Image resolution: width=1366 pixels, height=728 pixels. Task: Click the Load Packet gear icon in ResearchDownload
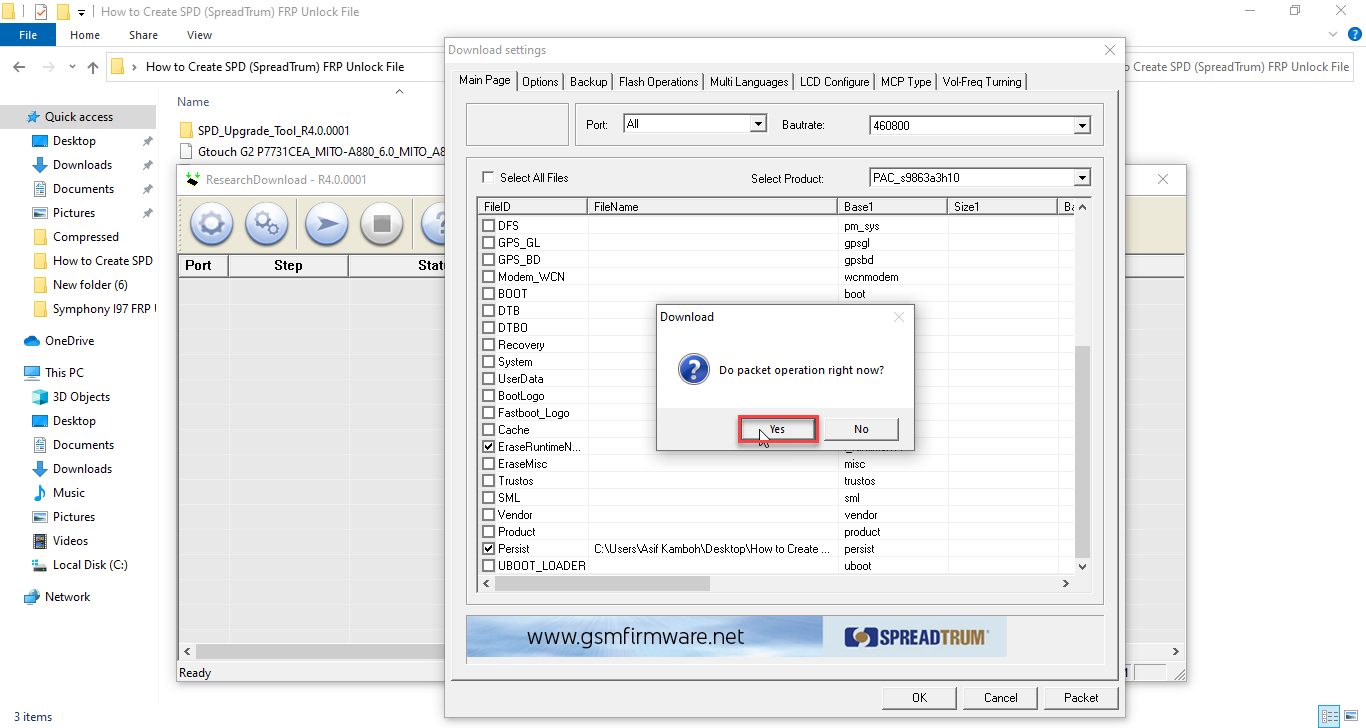211,224
